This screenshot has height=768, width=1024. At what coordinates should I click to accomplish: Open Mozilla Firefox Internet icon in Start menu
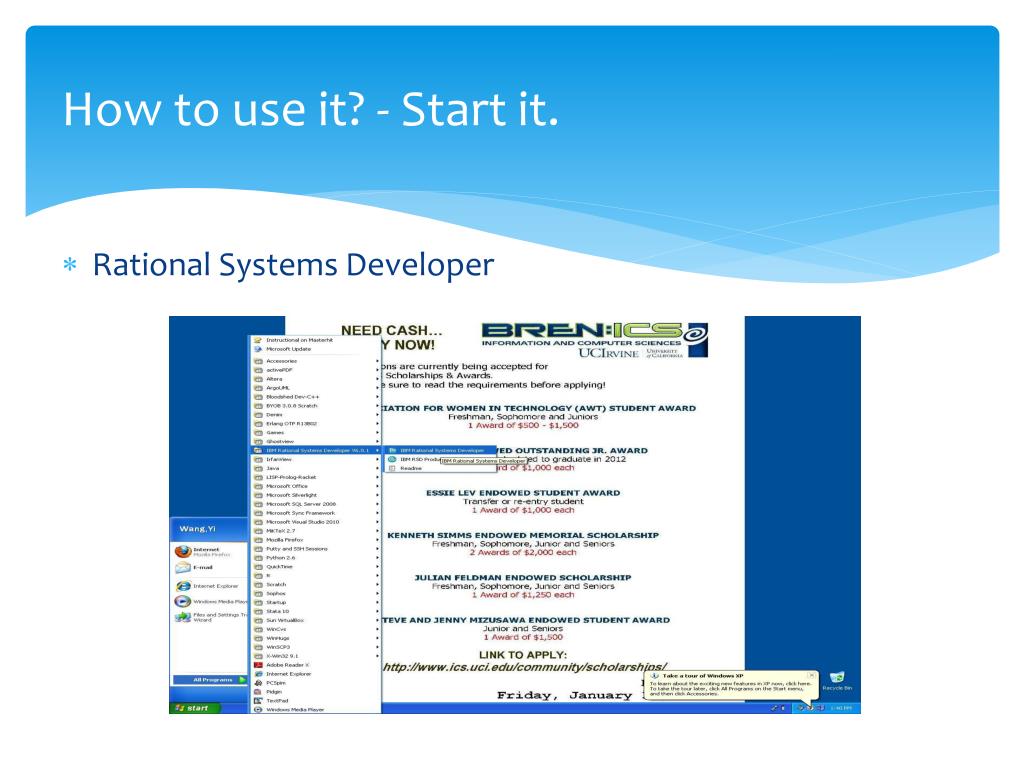pos(184,552)
